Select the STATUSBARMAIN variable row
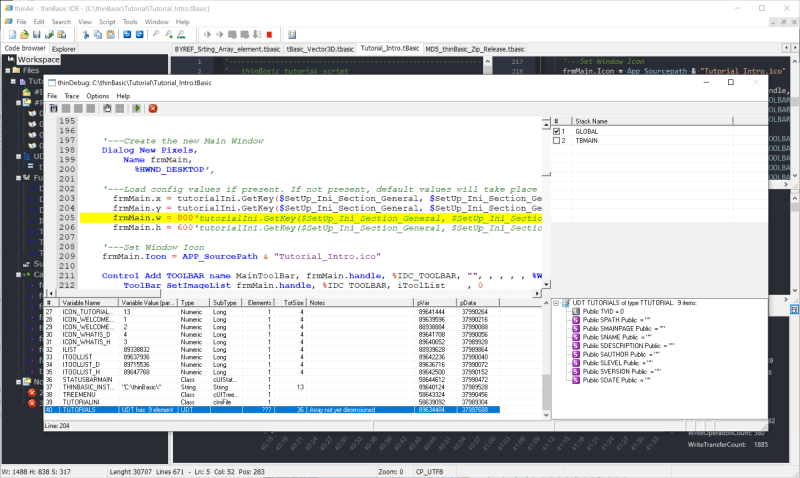 click(x=272, y=380)
